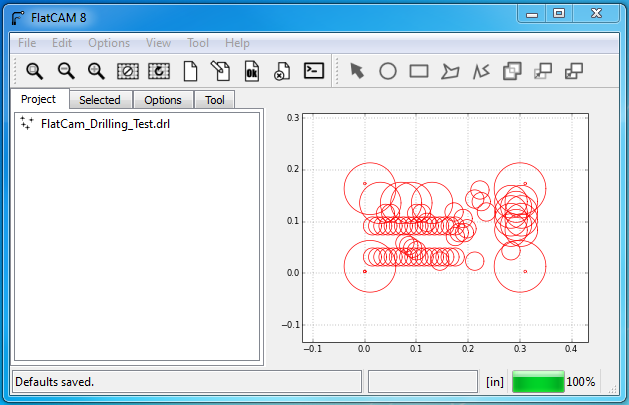
Task: Open the command line shell icon
Action: [x=314, y=71]
